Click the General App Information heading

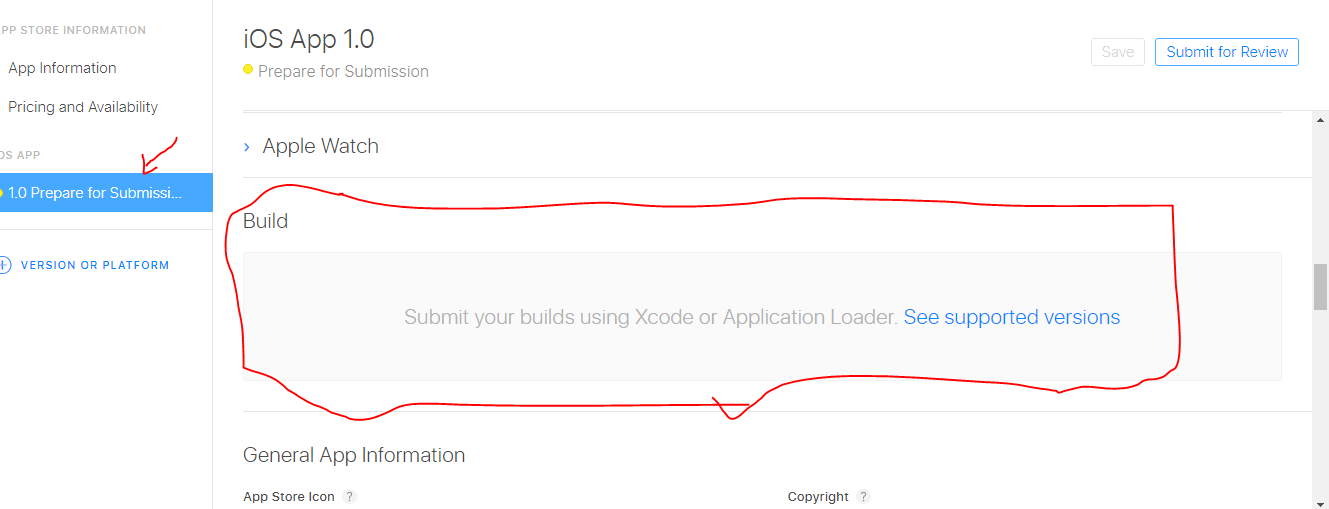point(354,455)
